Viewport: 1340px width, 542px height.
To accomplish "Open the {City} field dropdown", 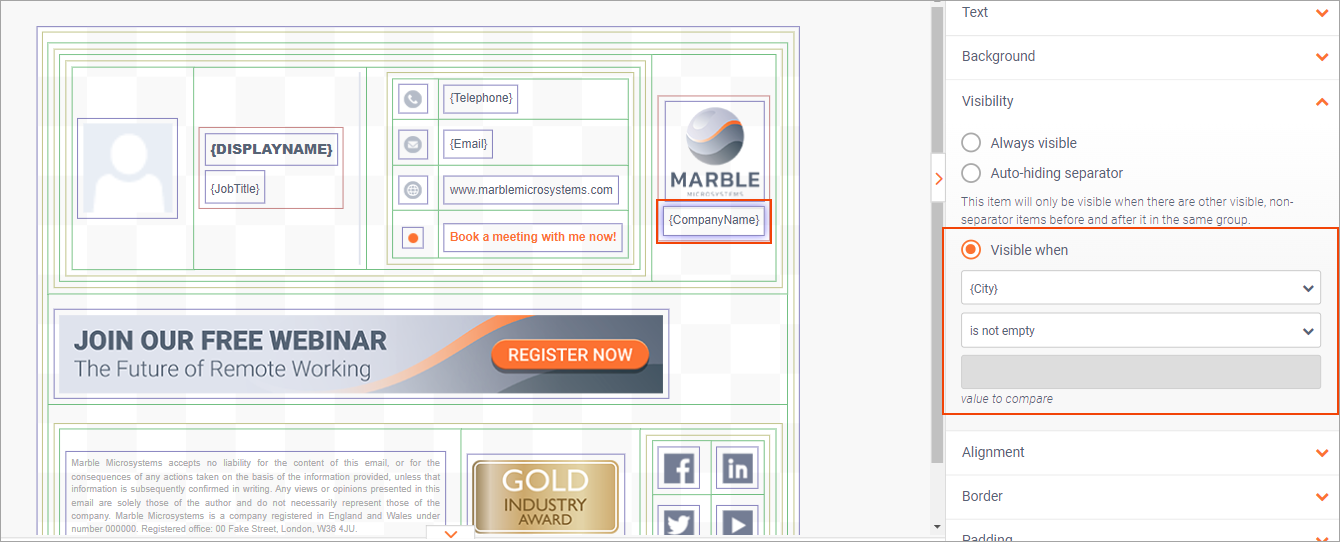I will 1140,289.
